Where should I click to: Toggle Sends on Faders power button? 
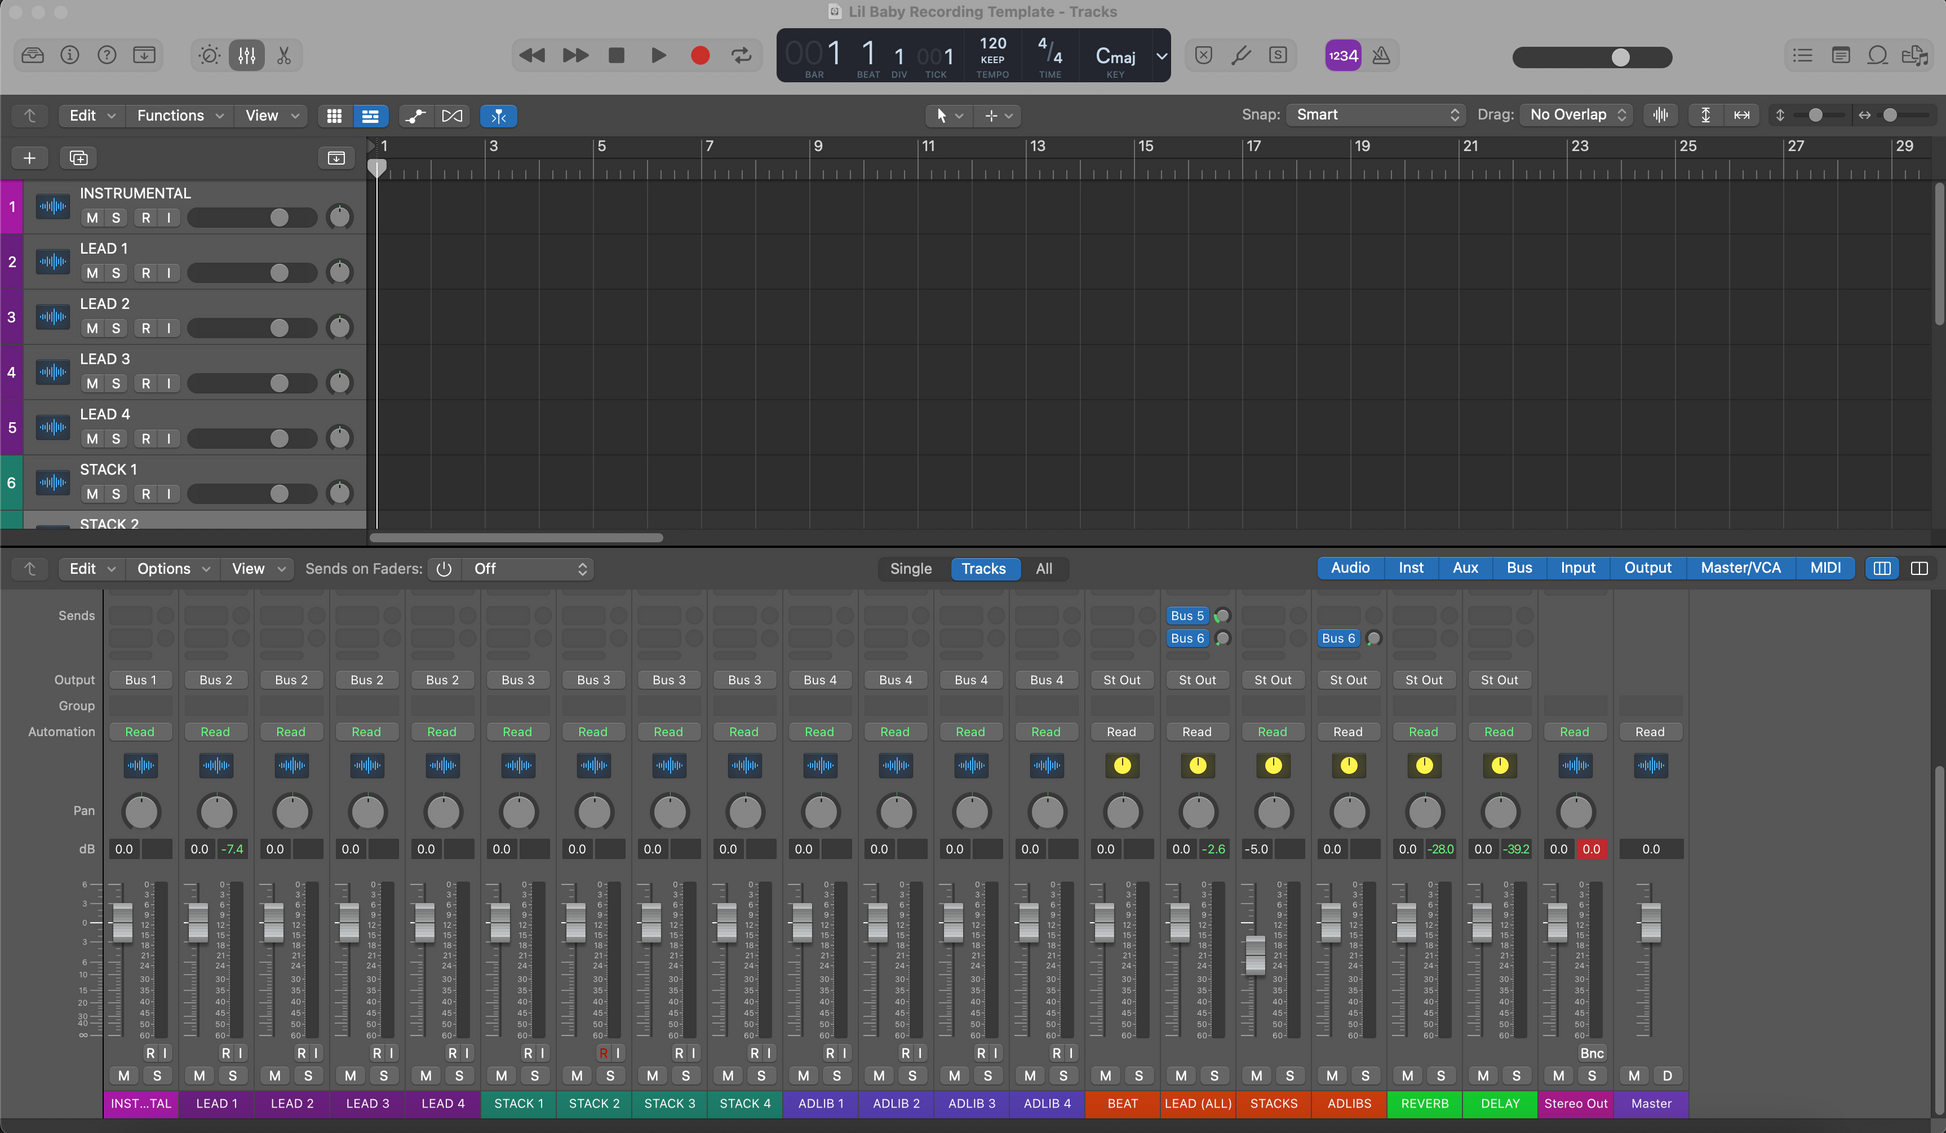(x=444, y=569)
